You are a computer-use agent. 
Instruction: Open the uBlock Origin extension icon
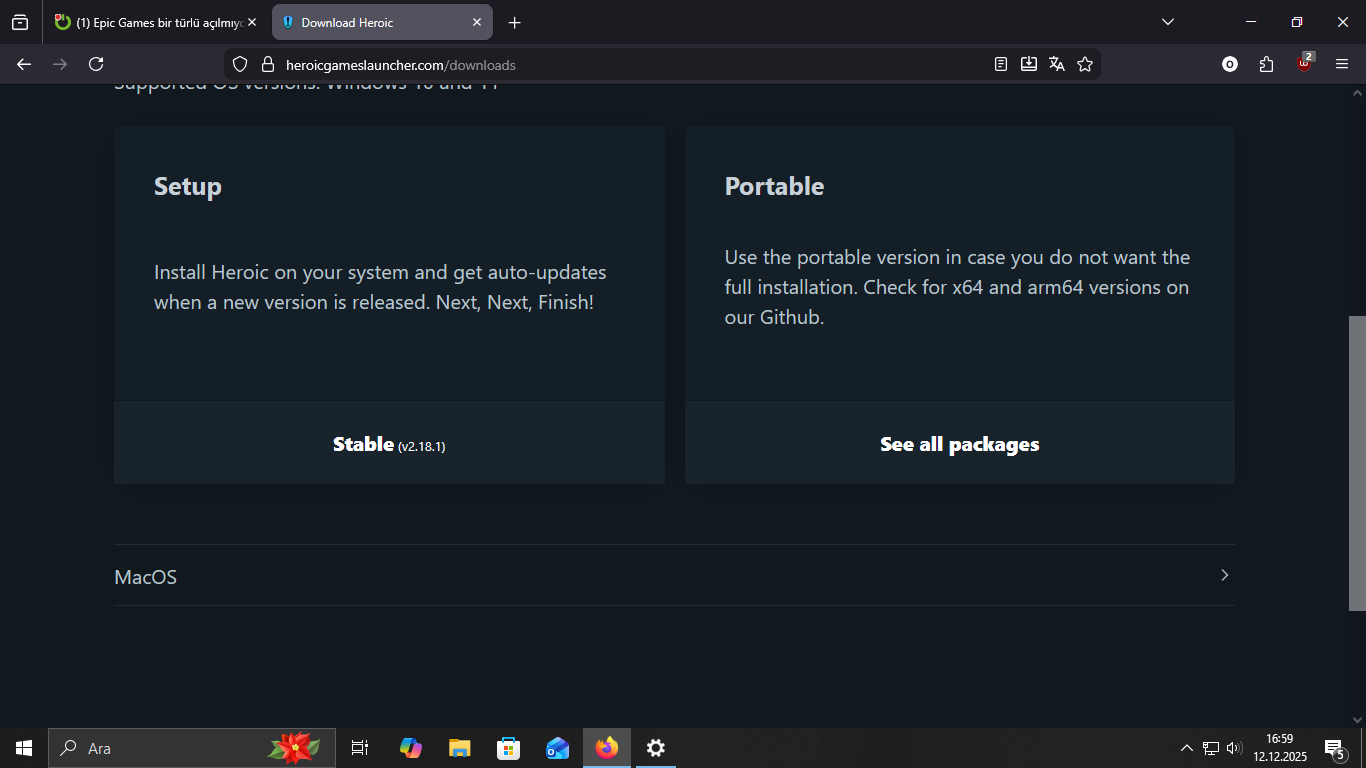(1304, 63)
